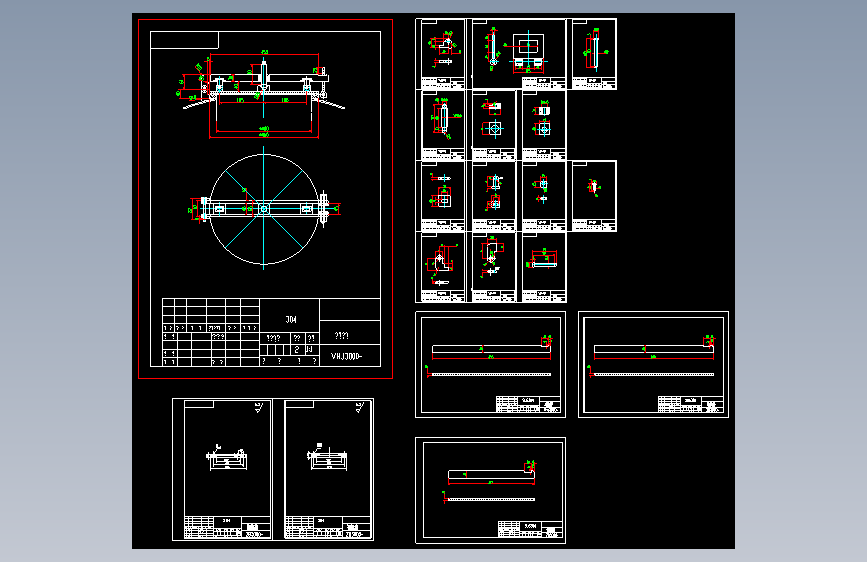
Task: Select the bottom-most long bar drawing sheet
Action: (x=490, y=490)
